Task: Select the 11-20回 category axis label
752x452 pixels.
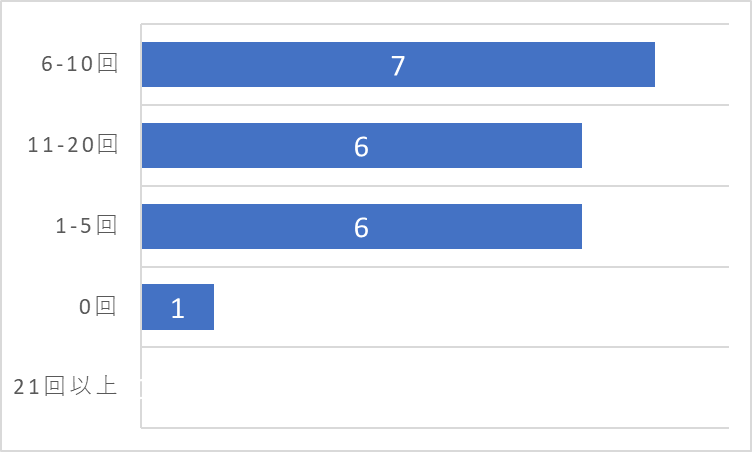Action: pos(72,144)
